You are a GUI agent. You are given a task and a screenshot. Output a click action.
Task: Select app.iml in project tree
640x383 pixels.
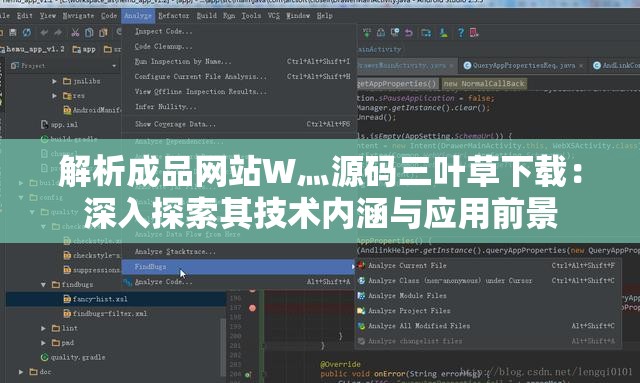64,125
